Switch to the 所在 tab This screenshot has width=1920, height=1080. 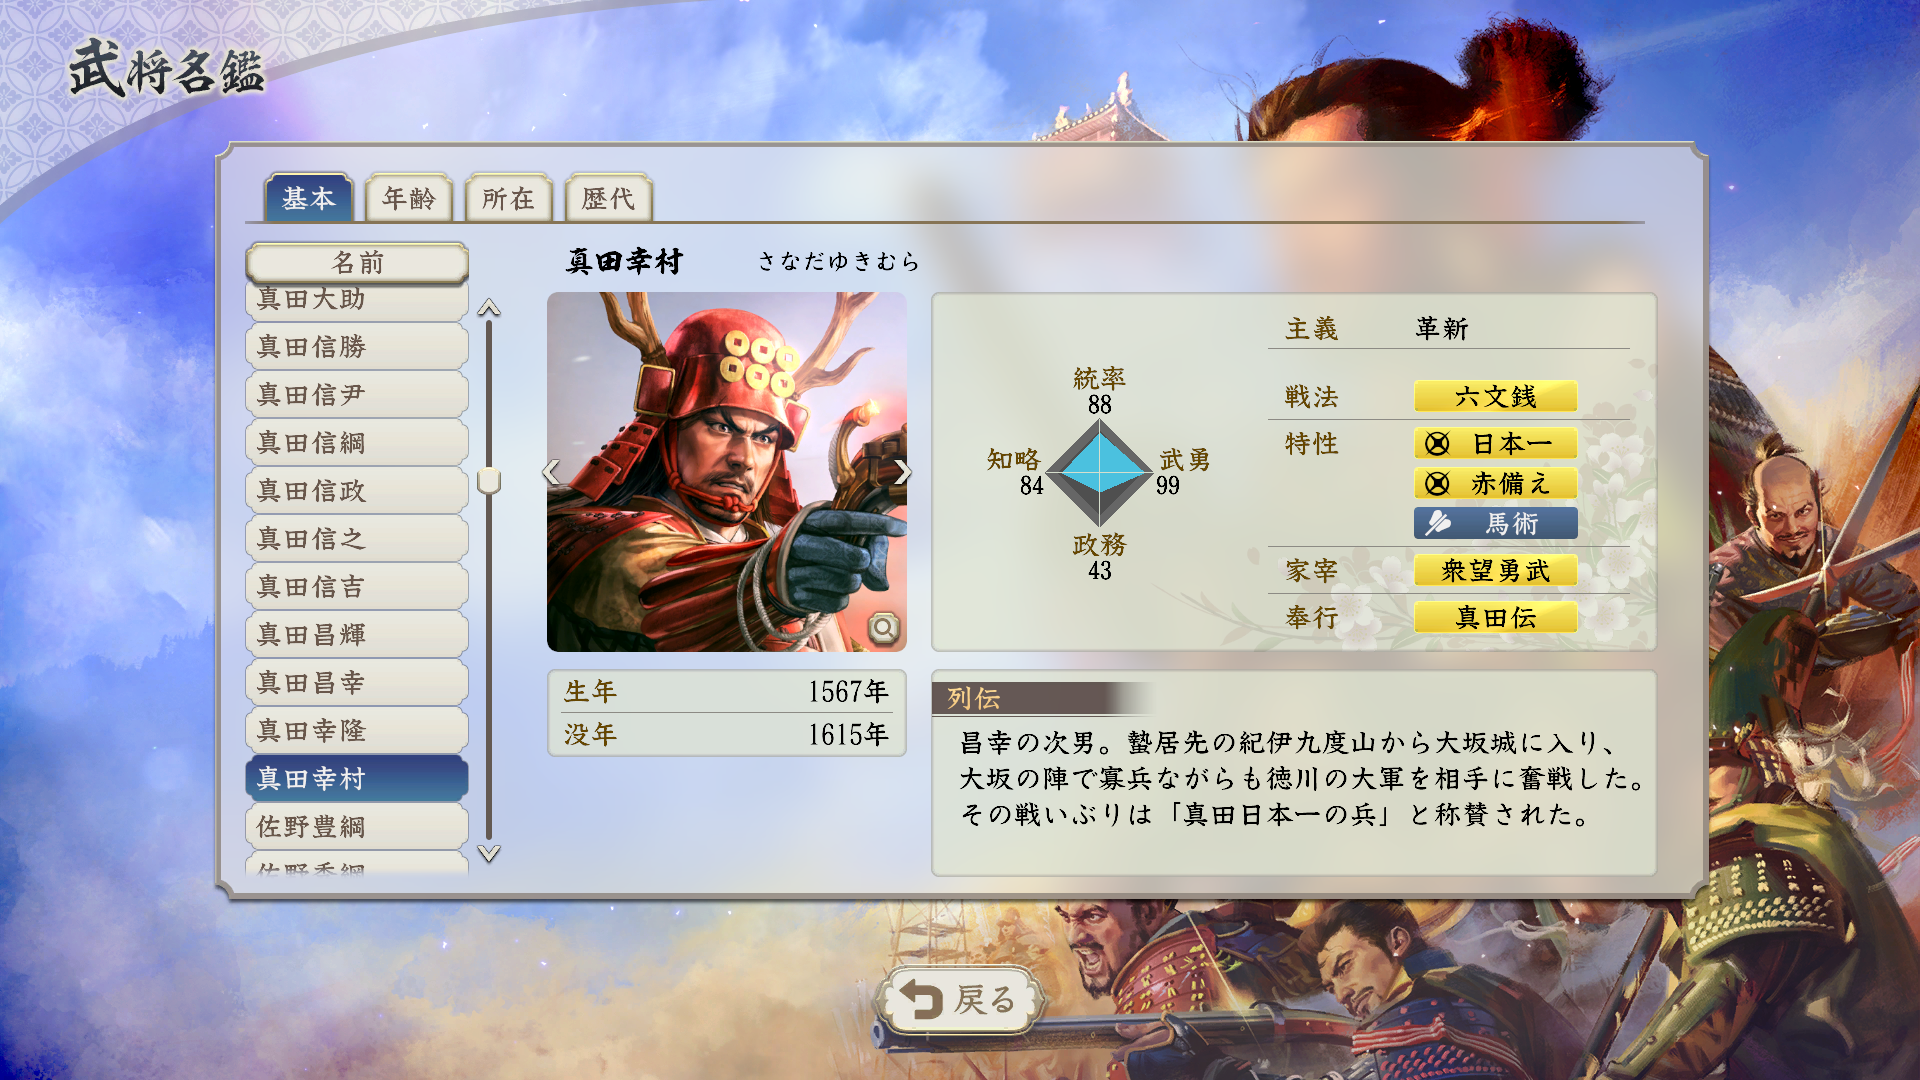509,198
